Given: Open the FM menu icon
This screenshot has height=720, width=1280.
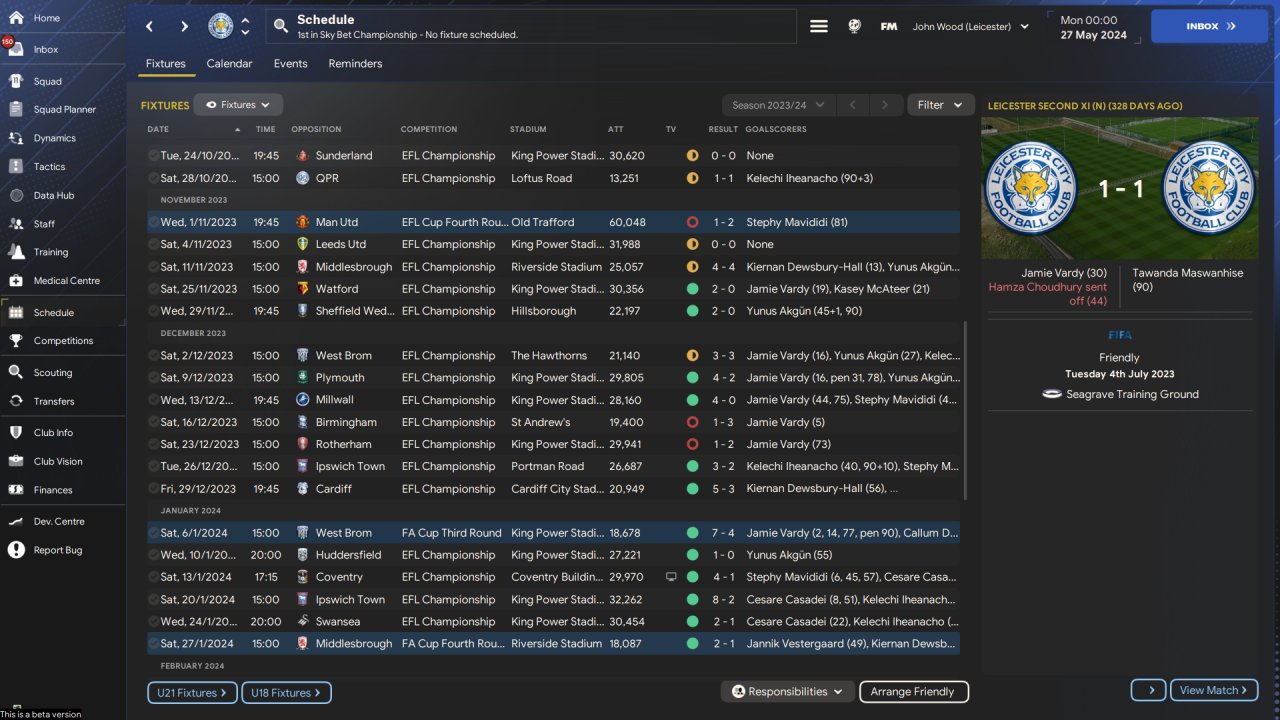Looking at the screenshot, I should 889,27.
